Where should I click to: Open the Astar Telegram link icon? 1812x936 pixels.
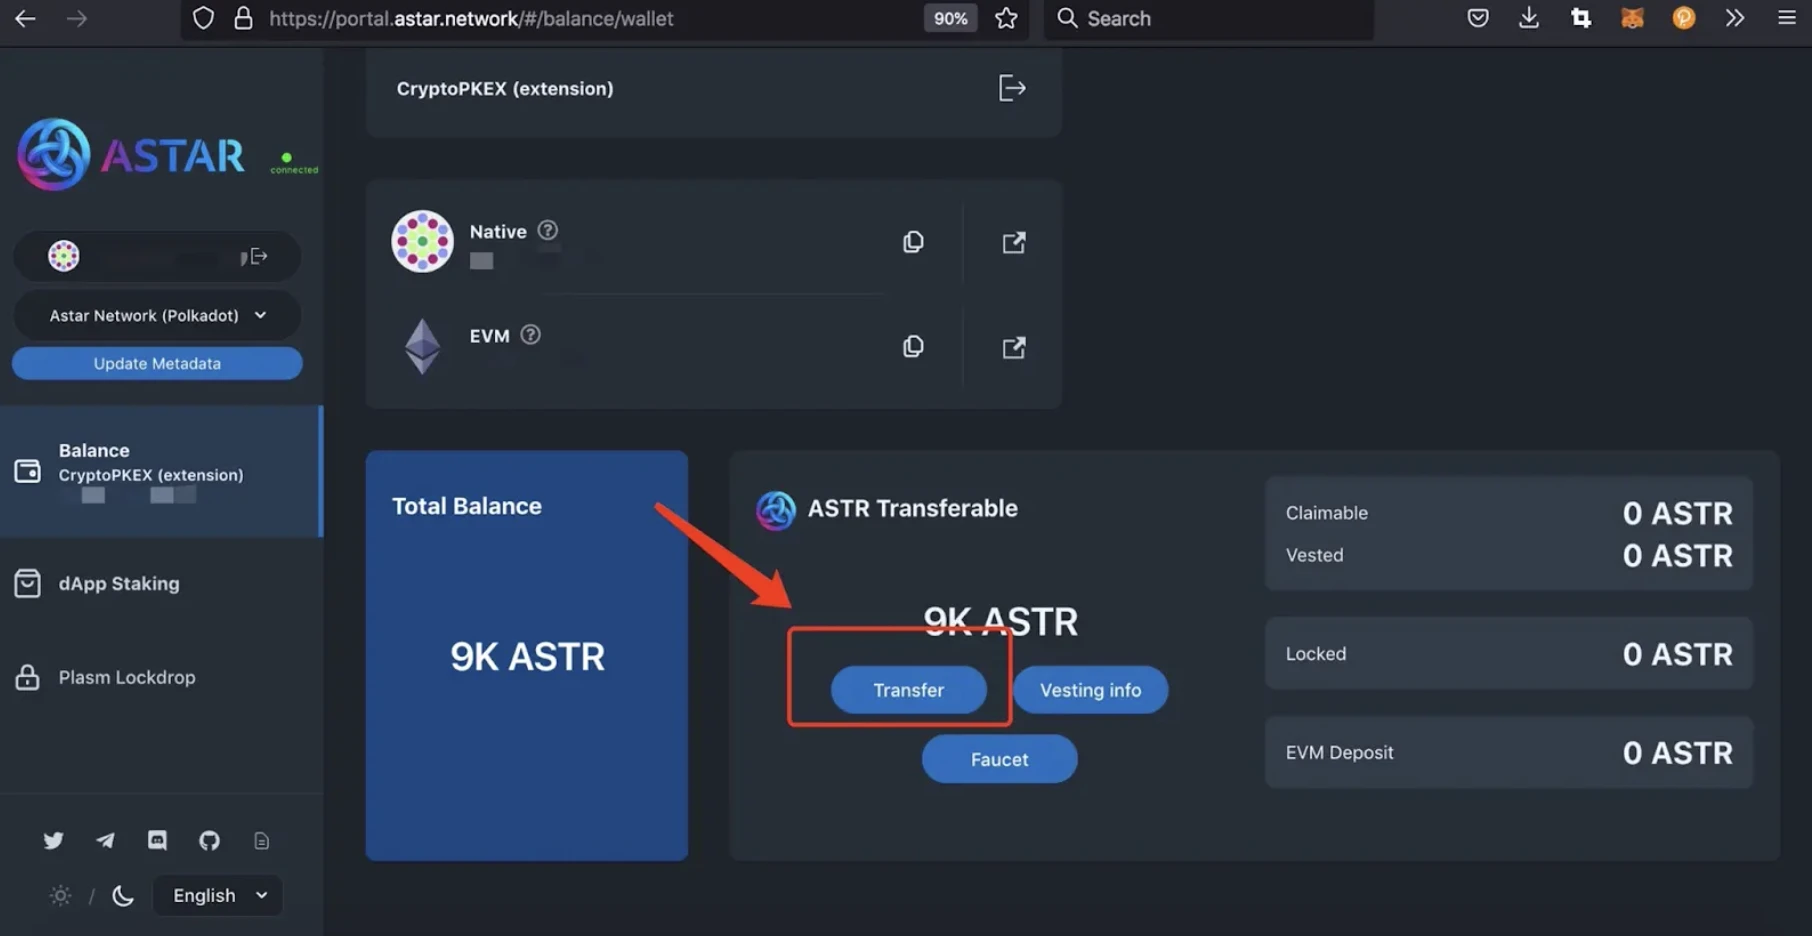coord(105,841)
